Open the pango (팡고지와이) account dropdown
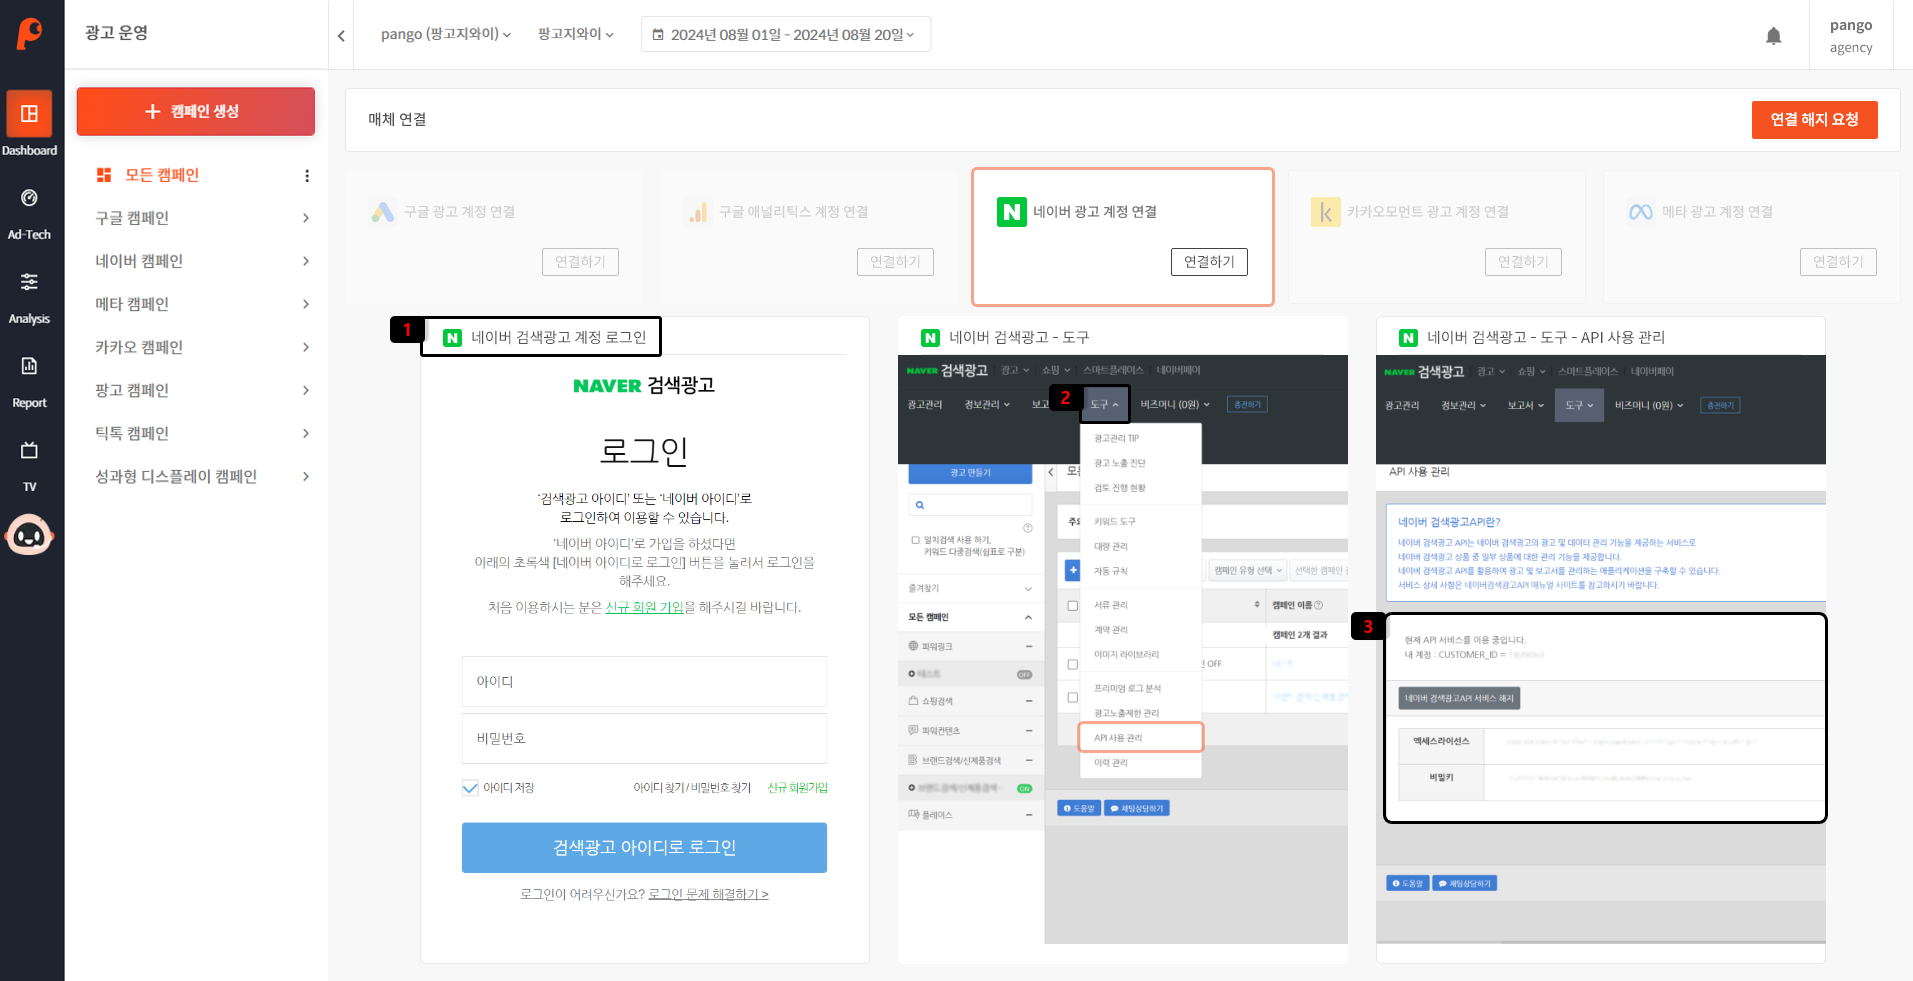1913x981 pixels. click(446, 34)
